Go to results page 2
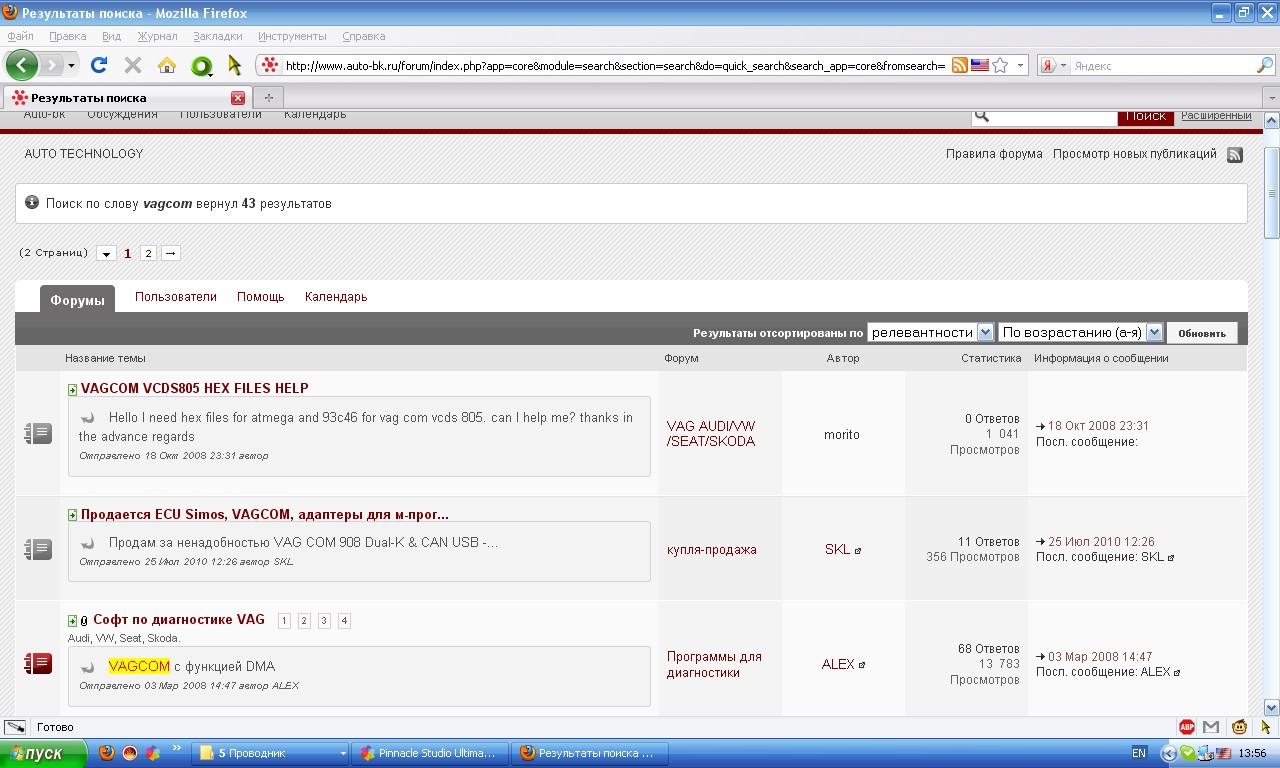This screenshot has height=768, width=1280. [148, 253]
